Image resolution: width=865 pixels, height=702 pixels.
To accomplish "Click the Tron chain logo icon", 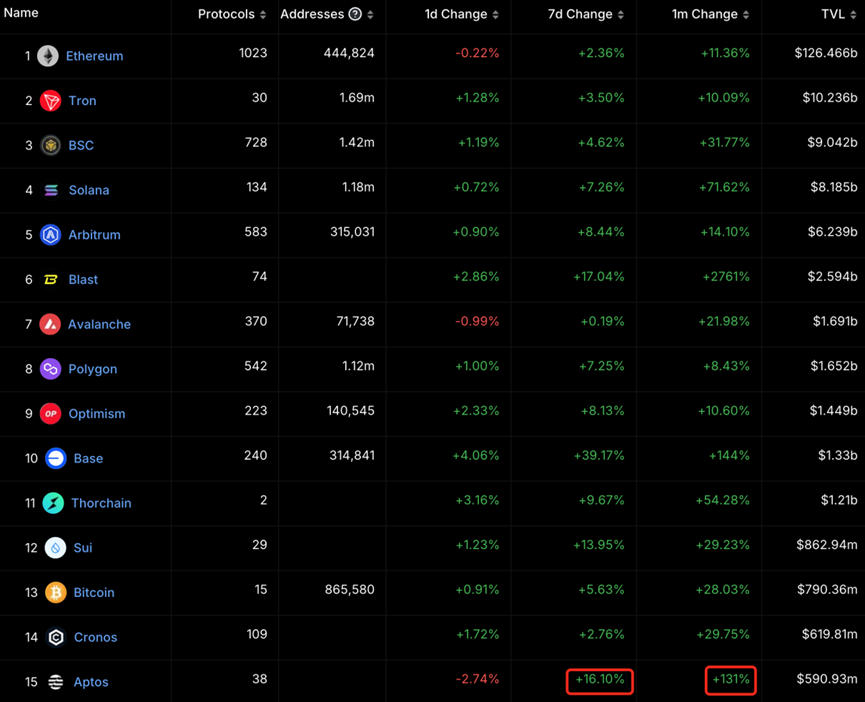I will 51,101.
